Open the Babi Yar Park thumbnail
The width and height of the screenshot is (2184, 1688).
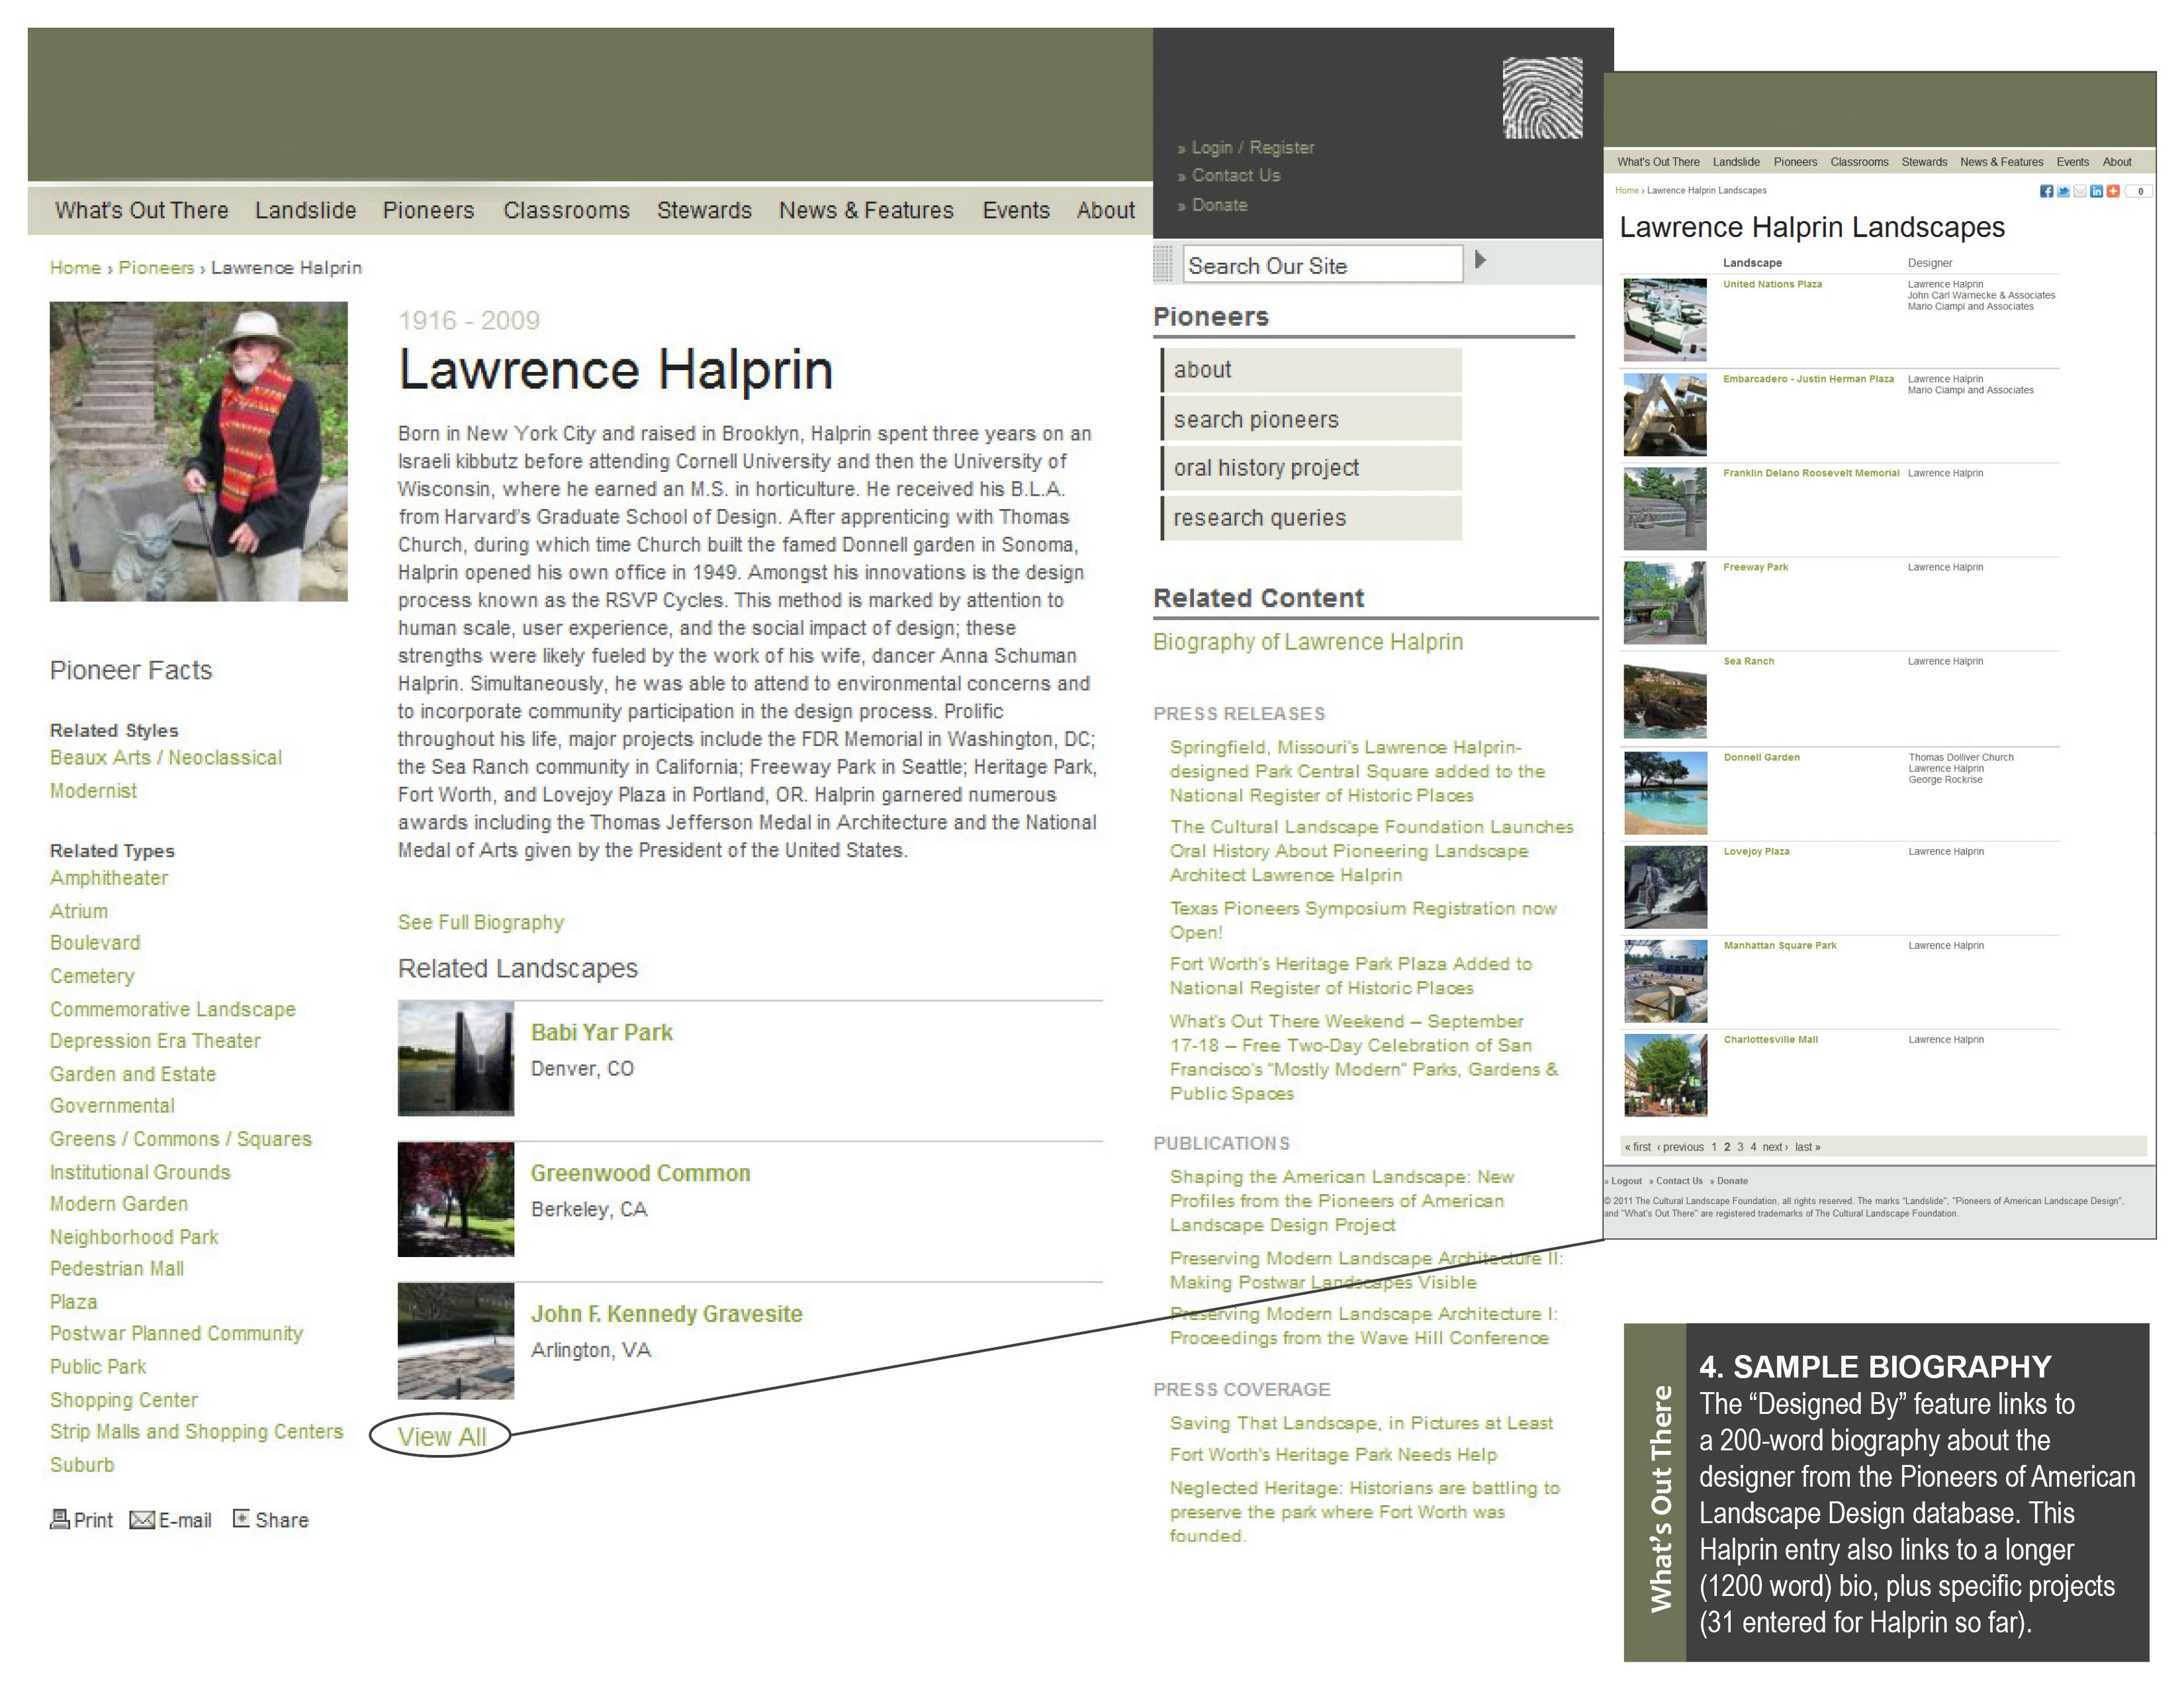click(x=456, y=1058)
